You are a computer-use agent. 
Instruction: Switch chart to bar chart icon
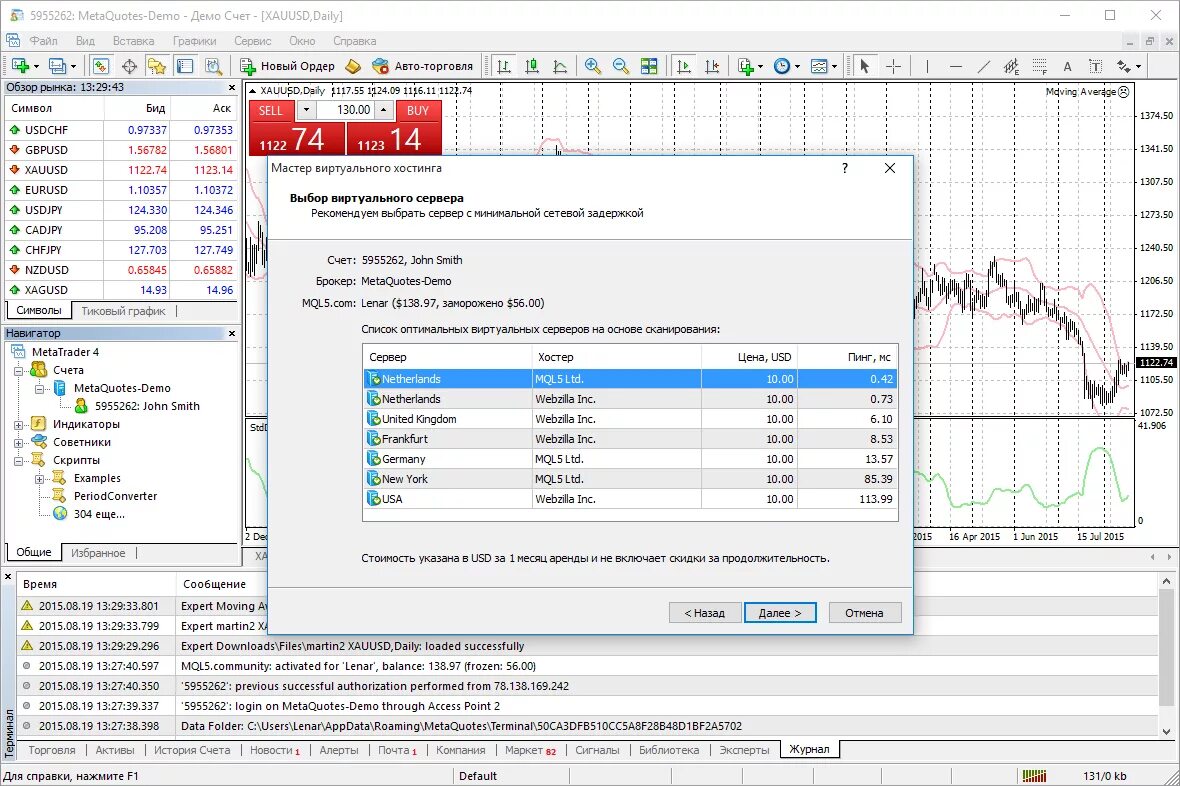(504, 66)
